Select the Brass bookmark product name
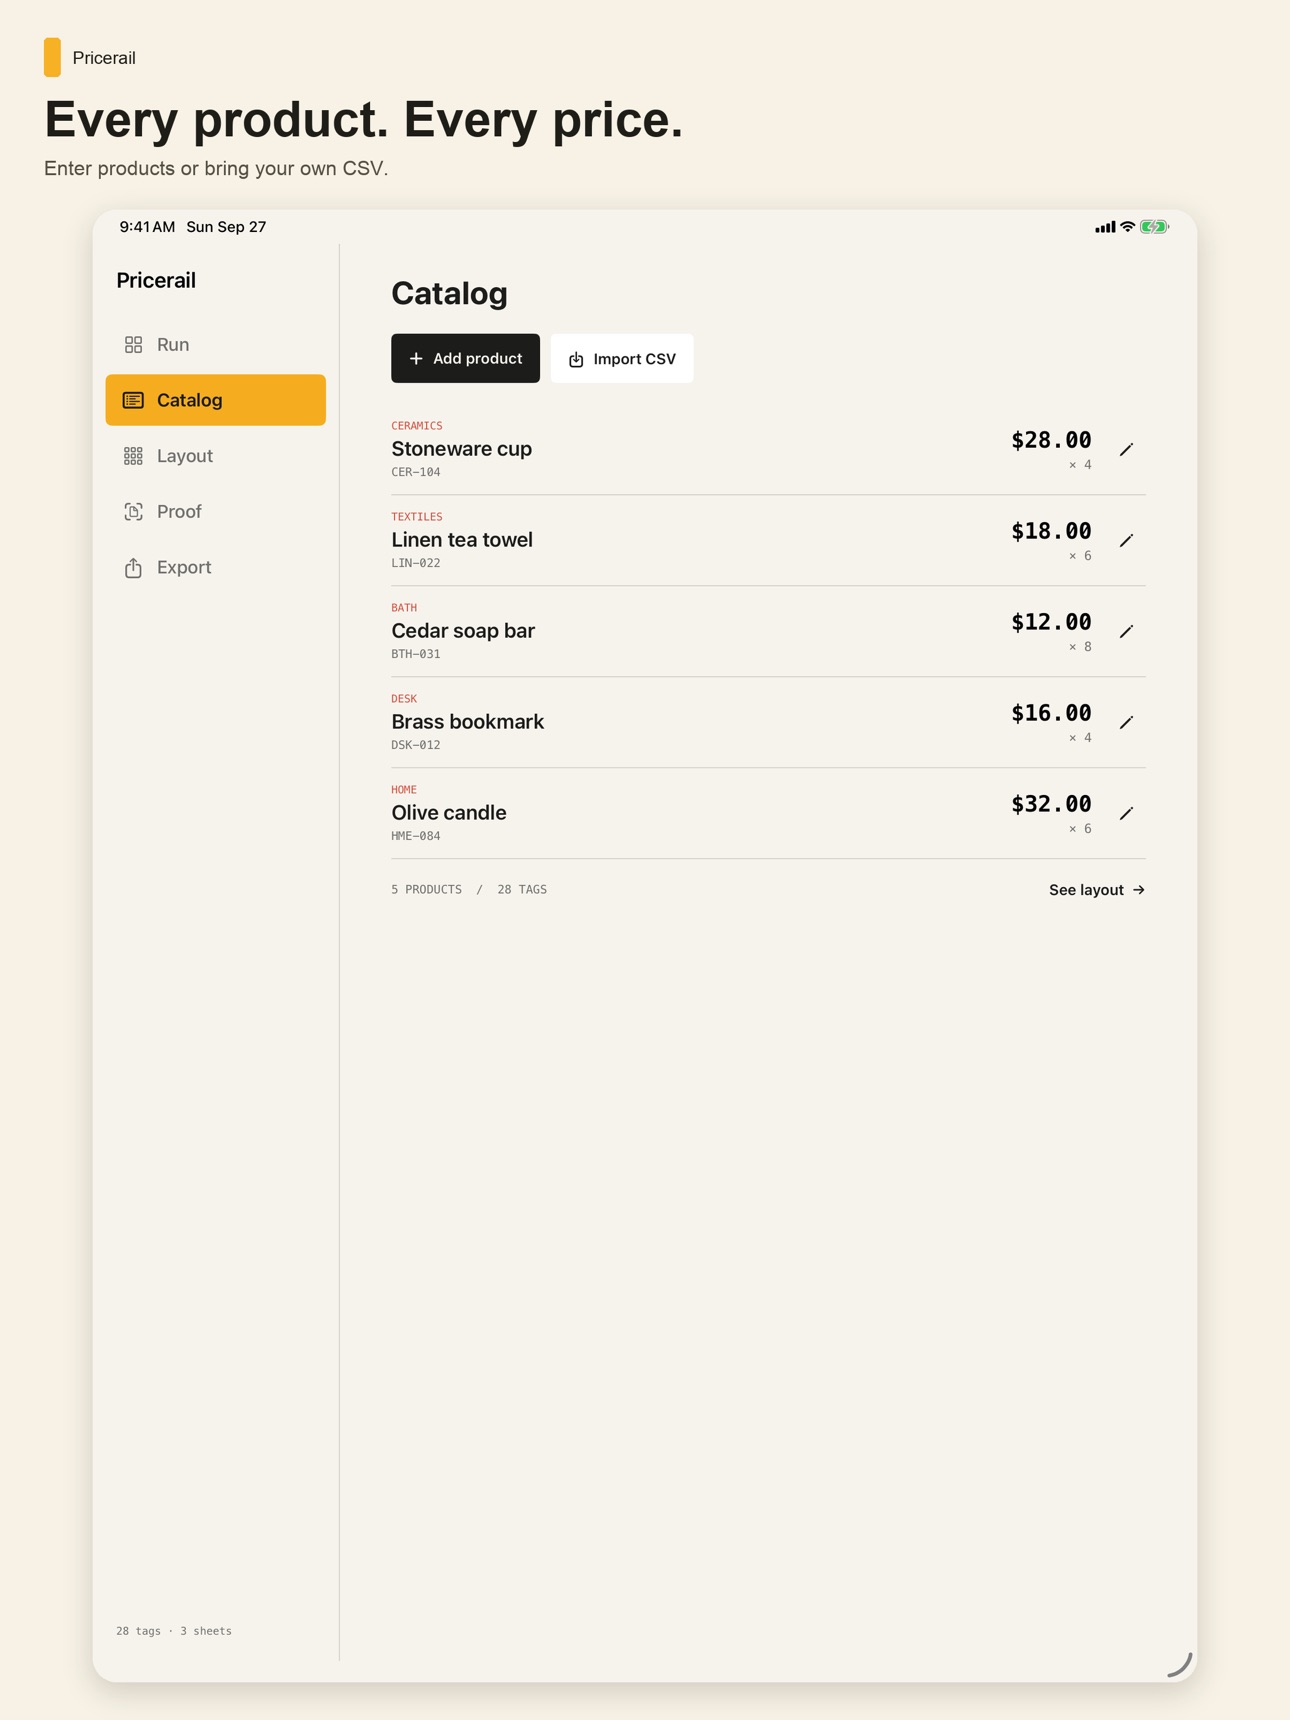 [467, 722]
